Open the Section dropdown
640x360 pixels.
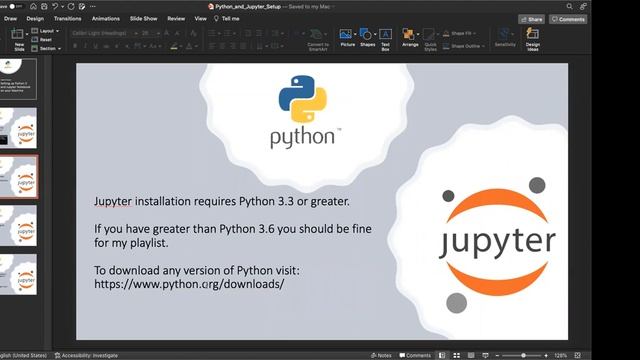[47, 49]
